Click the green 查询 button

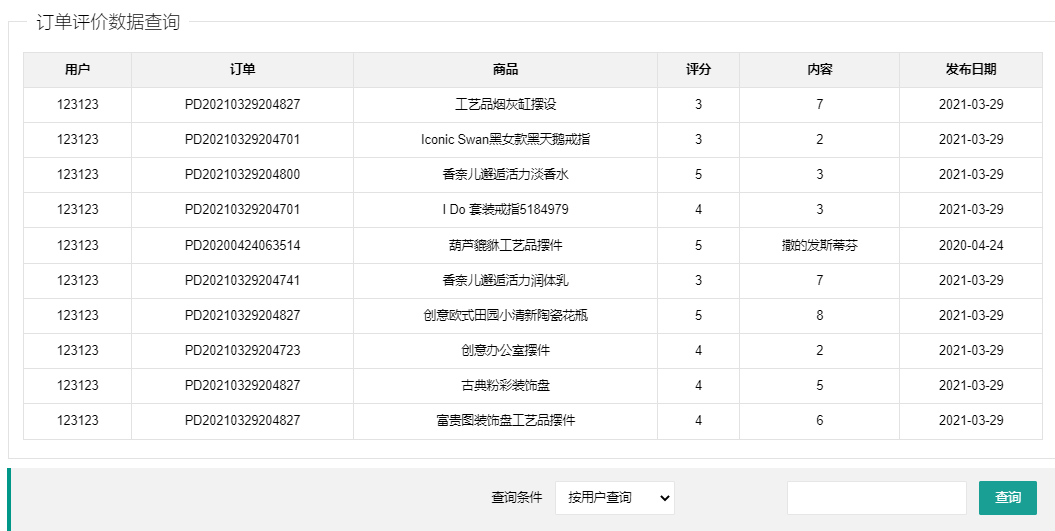coord(1008,498)
